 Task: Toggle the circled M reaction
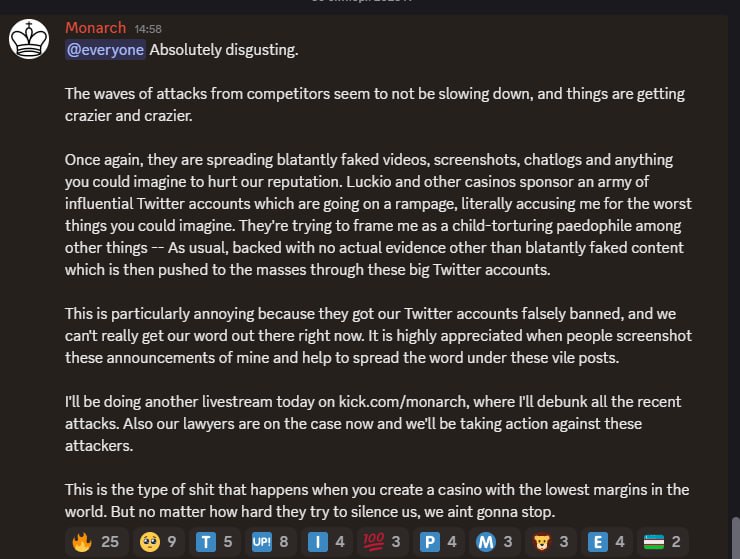tap(496, 542)
